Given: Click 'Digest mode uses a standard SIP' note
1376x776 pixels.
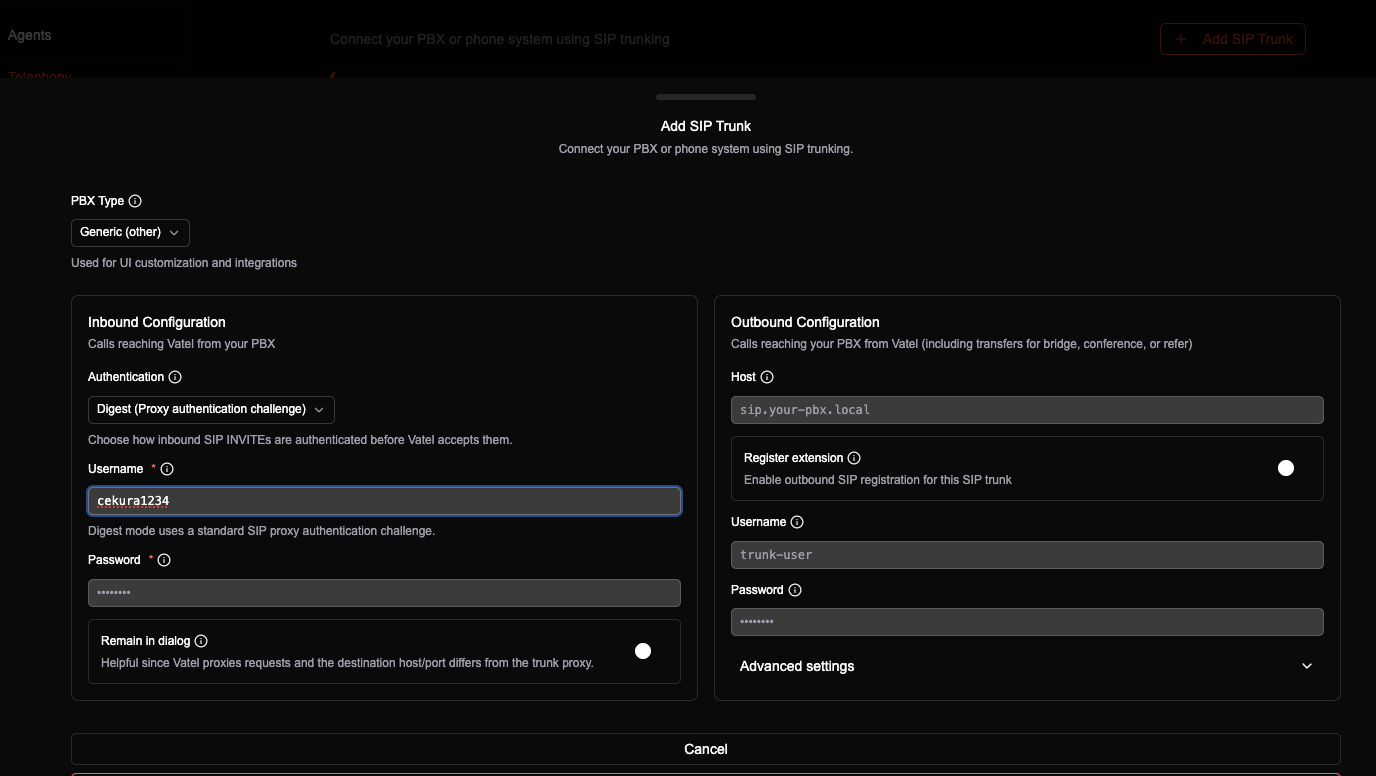Looking at the screenshot, I should coord(261,531).
